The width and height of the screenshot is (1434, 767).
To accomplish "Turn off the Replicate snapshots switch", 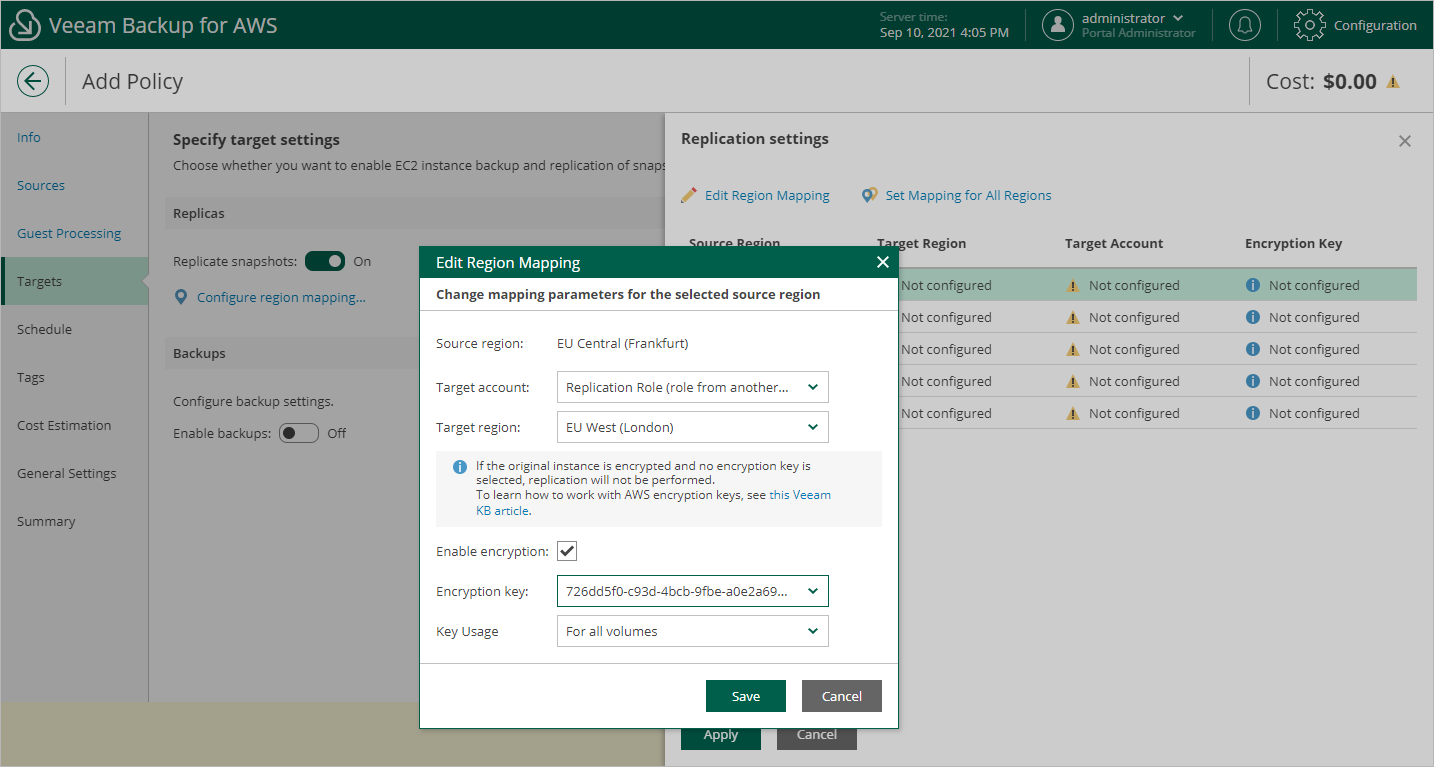I will [x=325, y=261].
